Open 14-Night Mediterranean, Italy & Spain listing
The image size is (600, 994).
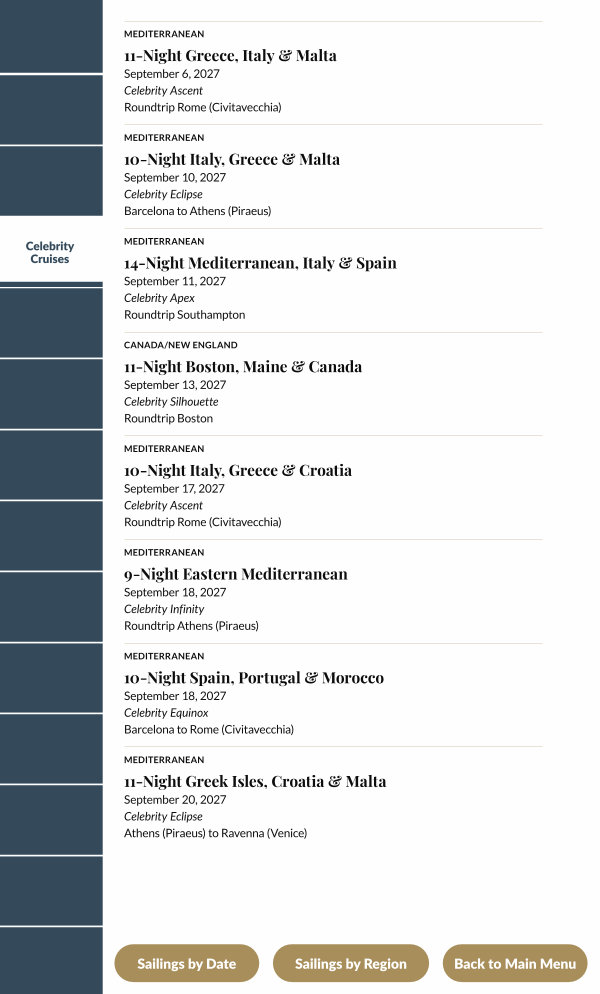click(260, 264)
